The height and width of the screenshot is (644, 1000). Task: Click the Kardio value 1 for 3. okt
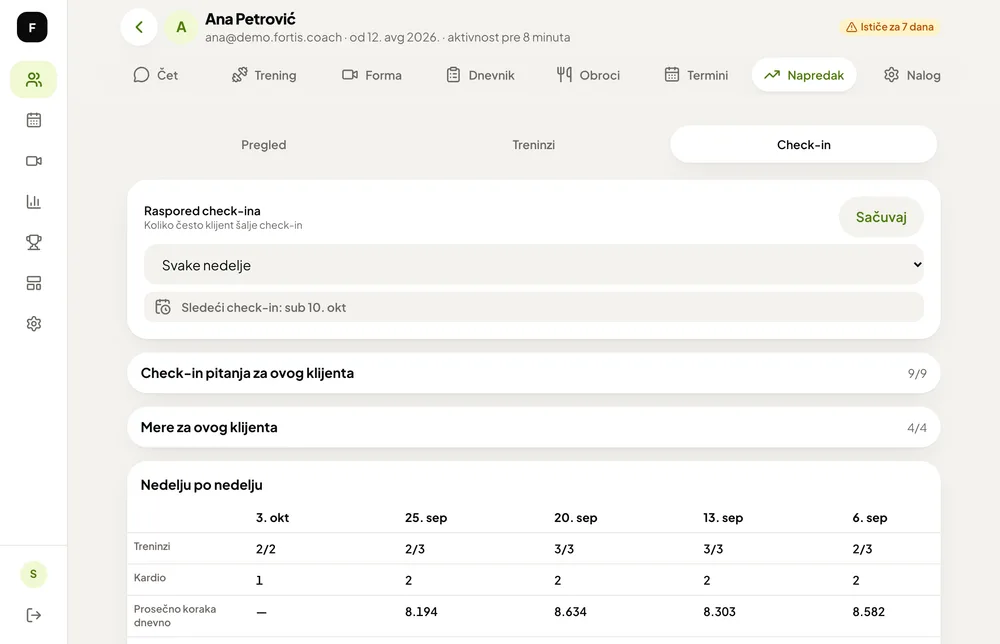[x=260, y=580]
